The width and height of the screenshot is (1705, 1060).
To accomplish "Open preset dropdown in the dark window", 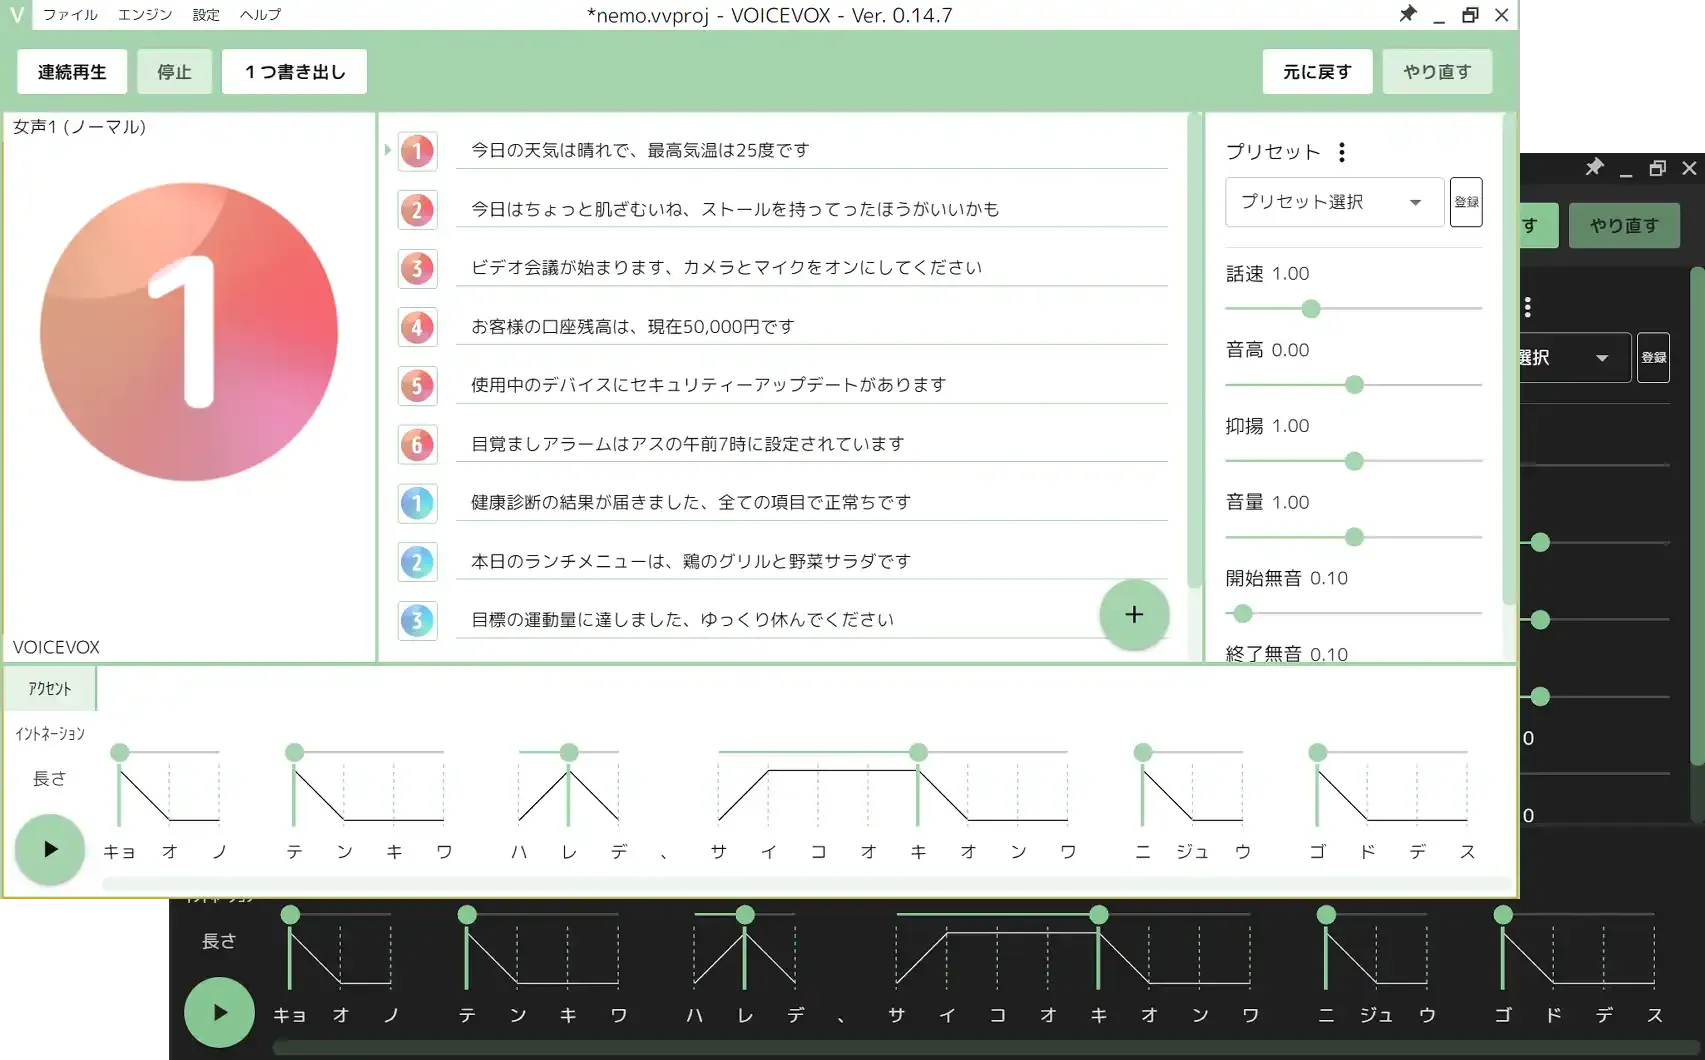I will pyautogui.click(x=1574, y=357).
